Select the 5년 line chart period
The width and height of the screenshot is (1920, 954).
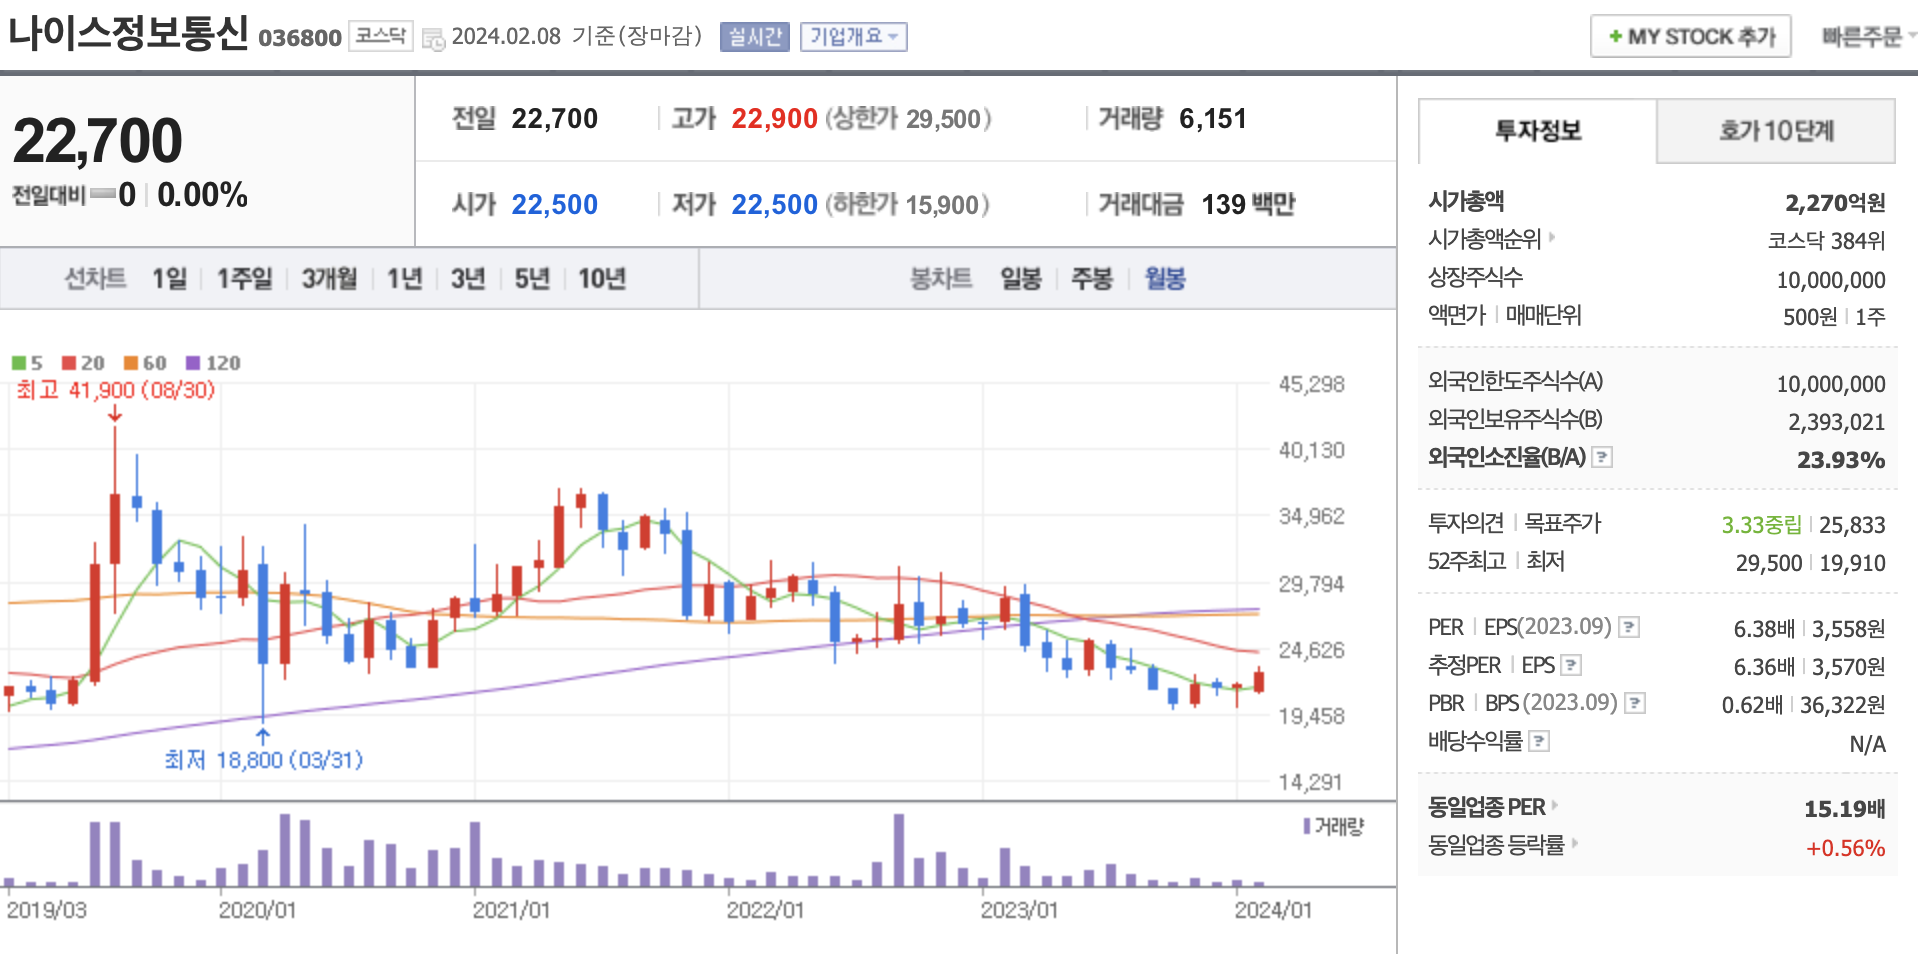click(x=532, y=278)
